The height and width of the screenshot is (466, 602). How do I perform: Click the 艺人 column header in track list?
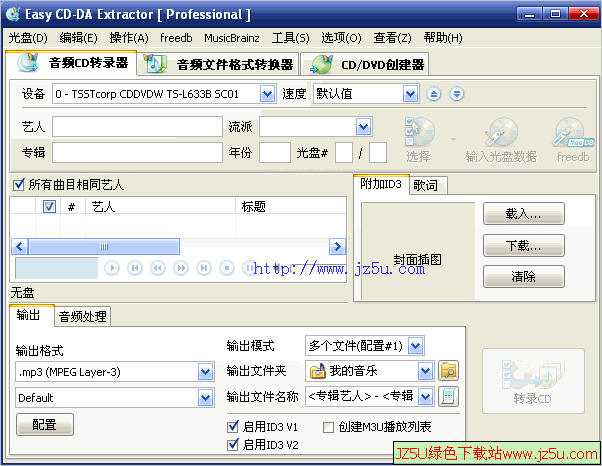tap(160, 207)
